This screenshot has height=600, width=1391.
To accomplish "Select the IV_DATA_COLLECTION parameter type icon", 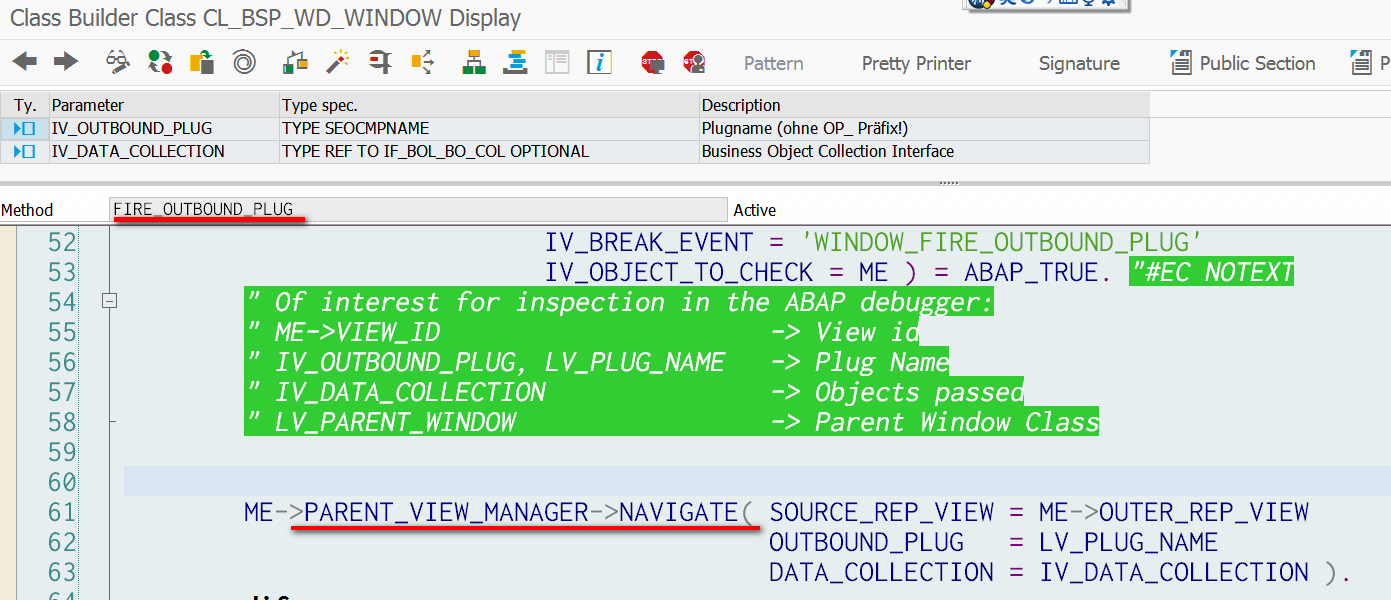I will tap(25, 151).
